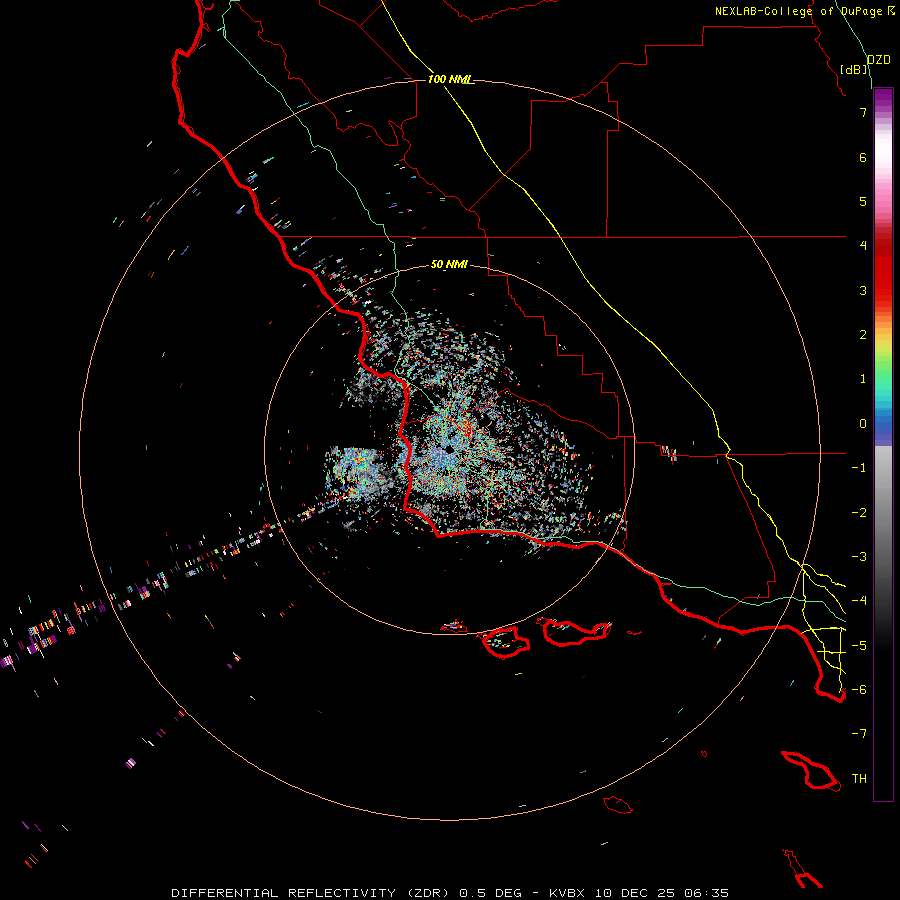Screen dimensions: 900x900
Task: Click the 06:35 timestamp in the caption
Action: (x=707, y=893)
